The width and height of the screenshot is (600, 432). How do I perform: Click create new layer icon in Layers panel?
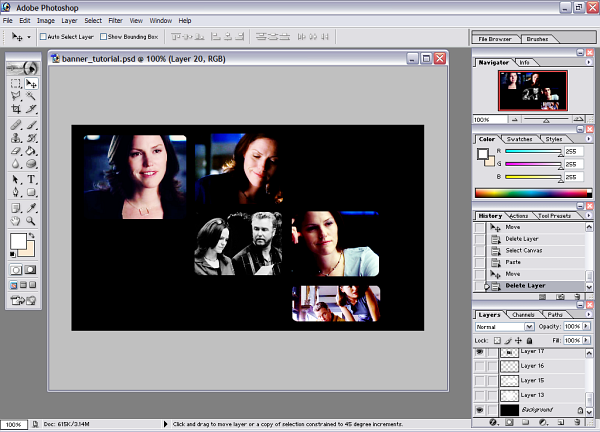[561, 422]
